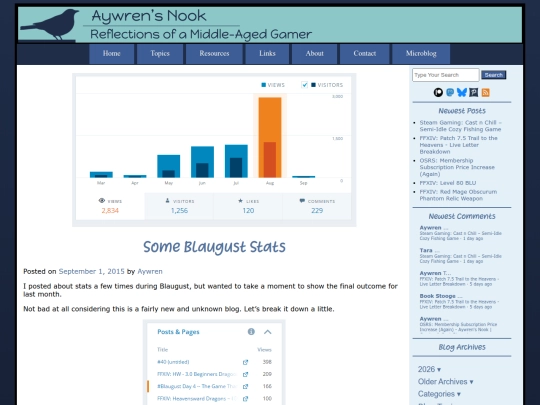Select the May bar in the chart

(169, 166)
